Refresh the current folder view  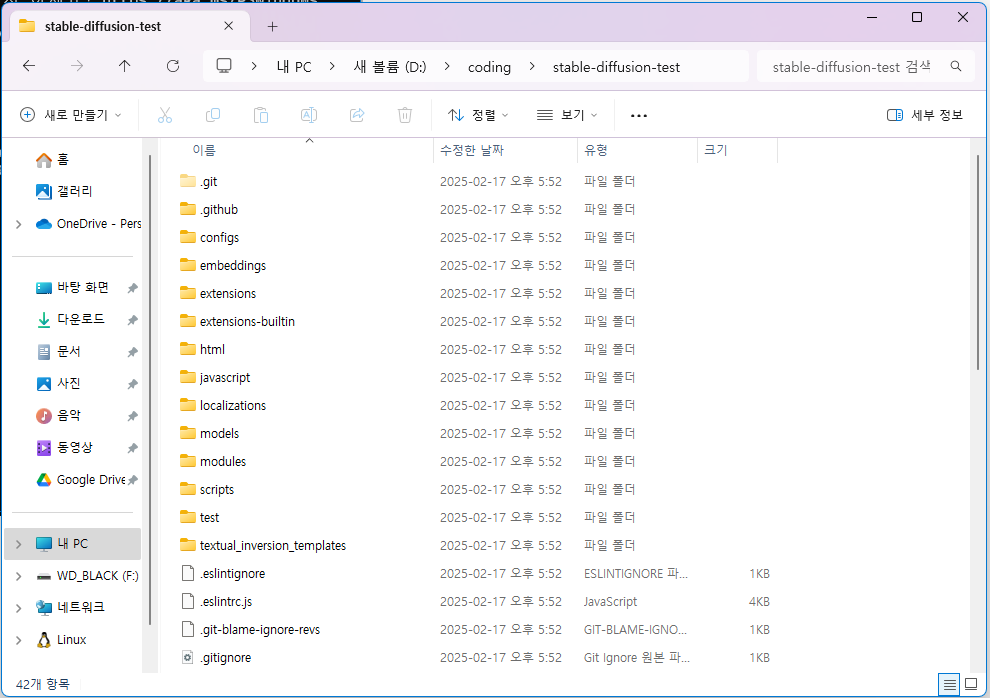173,66
